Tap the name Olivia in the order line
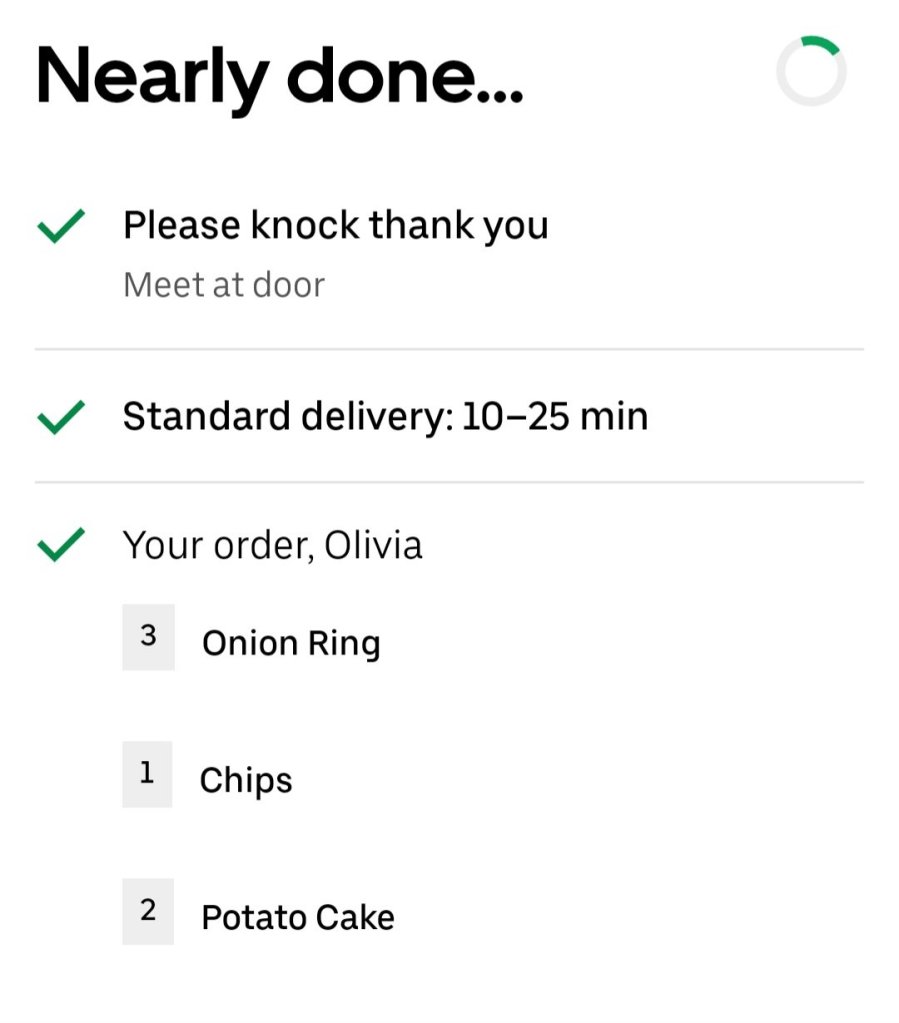This screenshot has width=899, height=1023. tap(372, 546)
